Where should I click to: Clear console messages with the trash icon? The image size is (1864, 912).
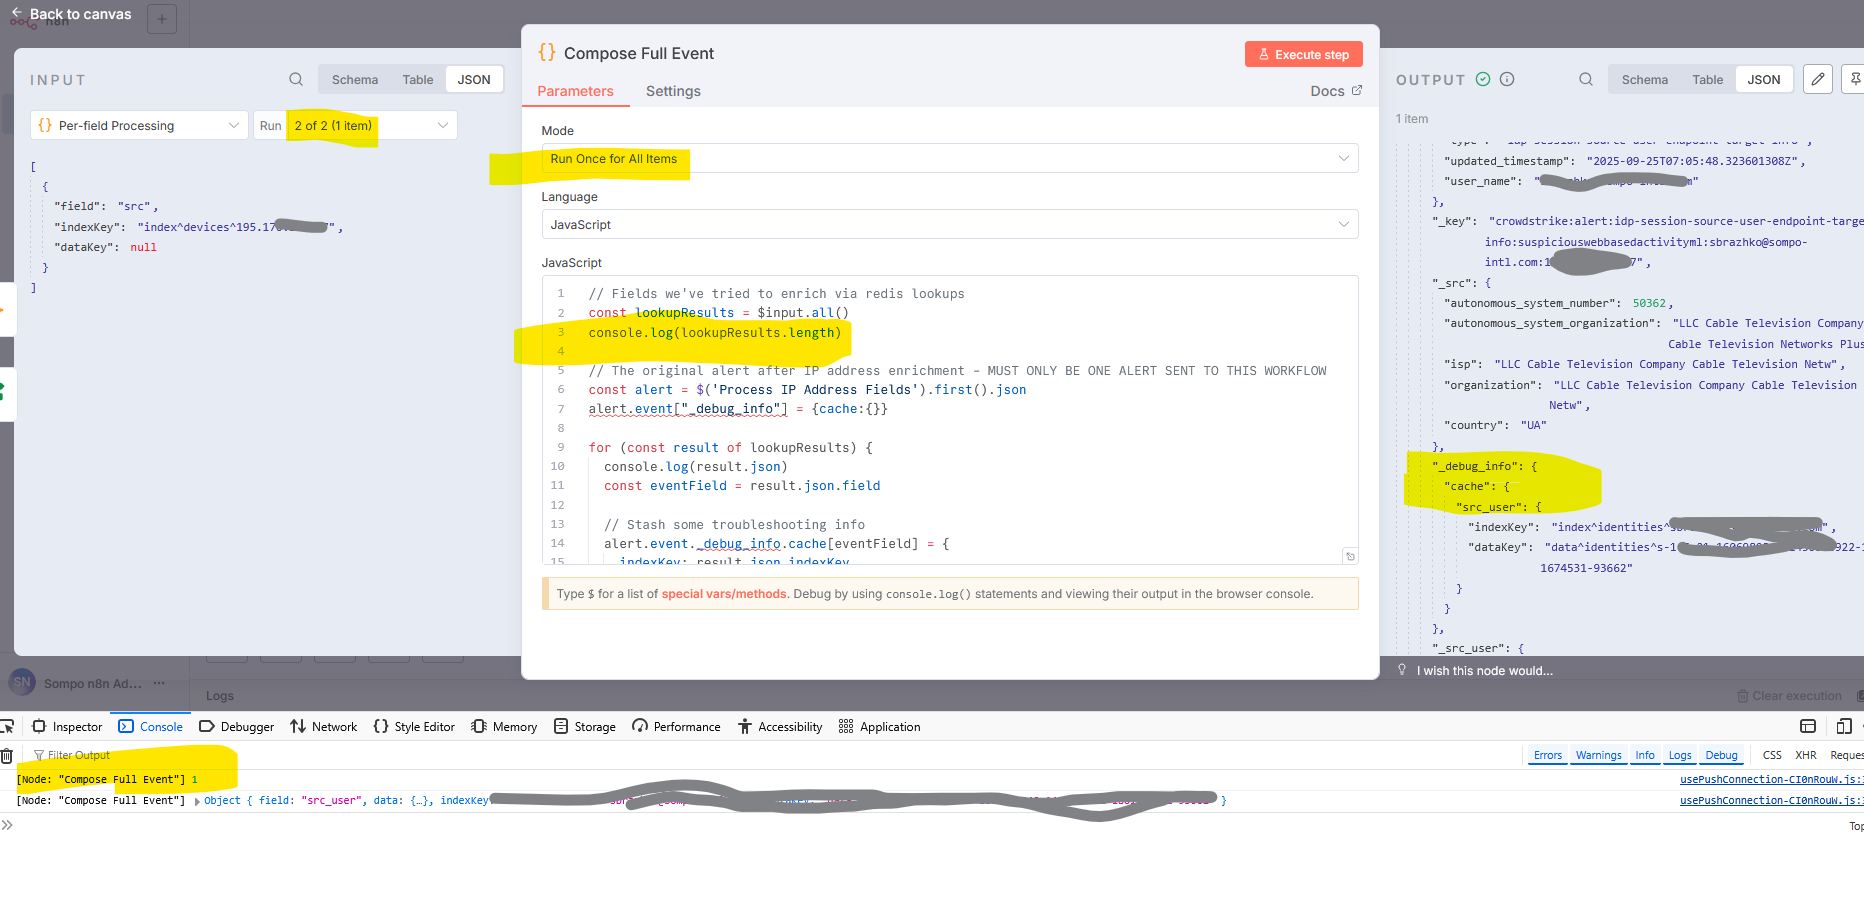[x=8, y=755]
